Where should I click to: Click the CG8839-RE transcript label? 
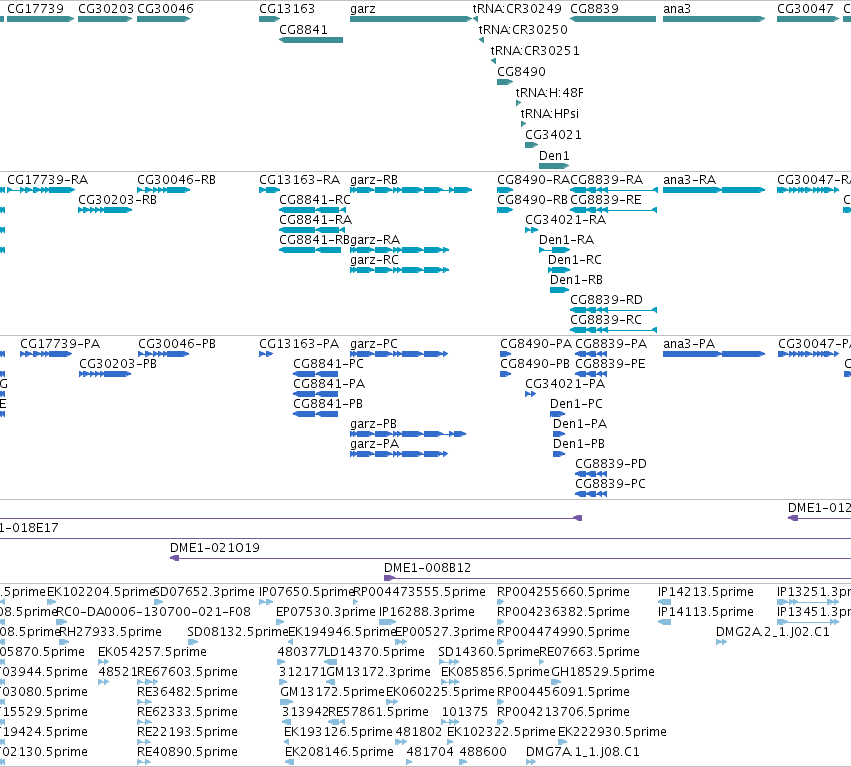click(x=606, y=200)
